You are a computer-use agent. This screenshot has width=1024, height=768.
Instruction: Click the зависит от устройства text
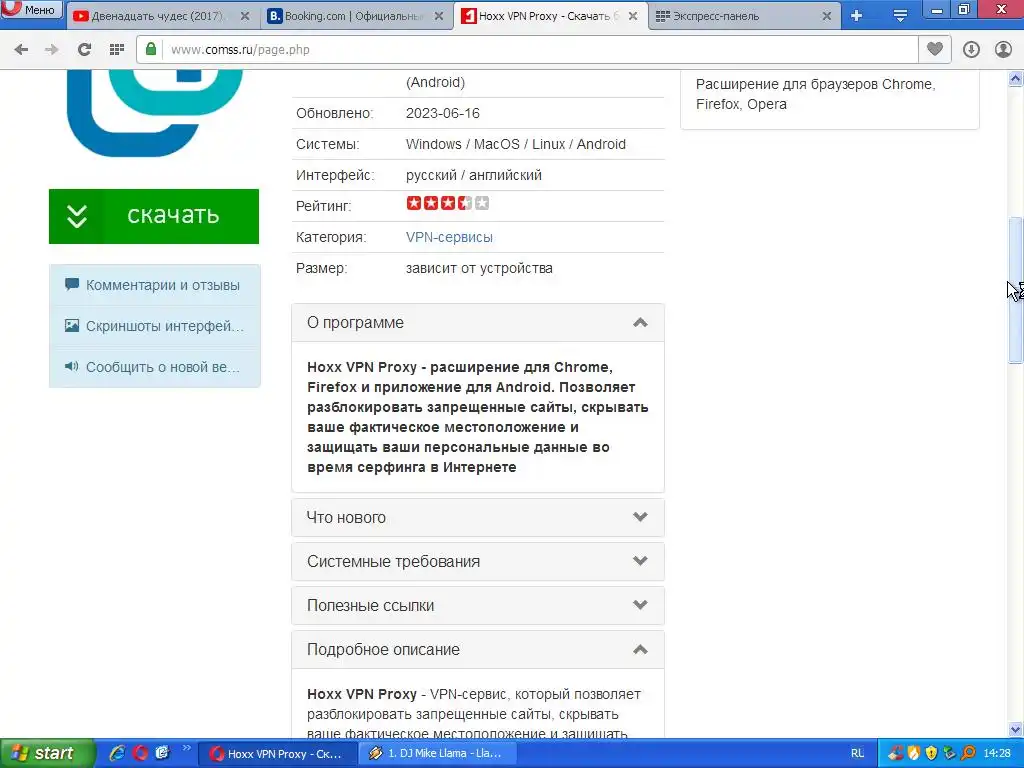479,268
